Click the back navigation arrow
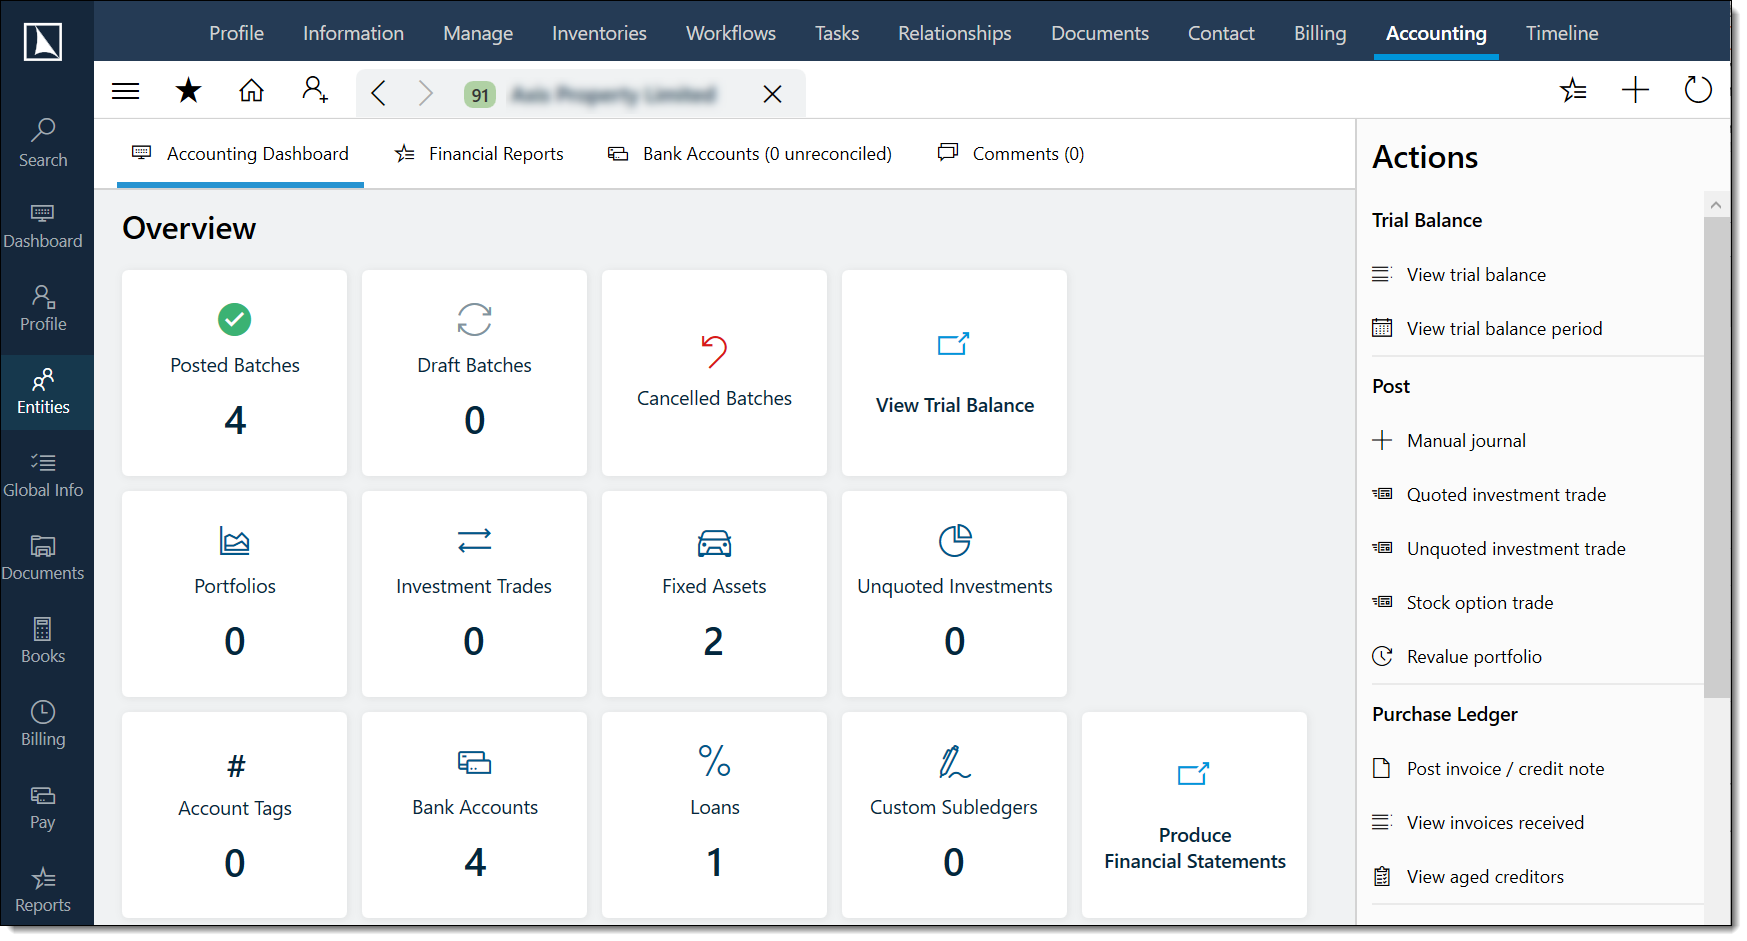The image size is (1747, 941). click(379, 92)
